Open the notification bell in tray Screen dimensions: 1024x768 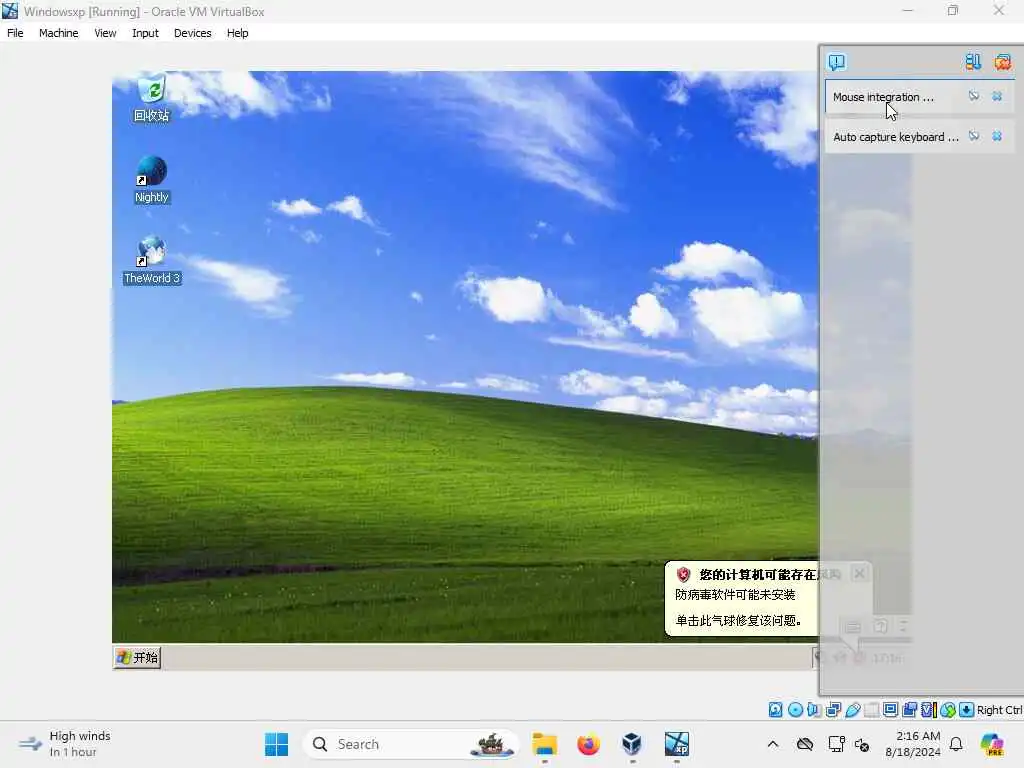pyautogui.click(x=956, y=744)
